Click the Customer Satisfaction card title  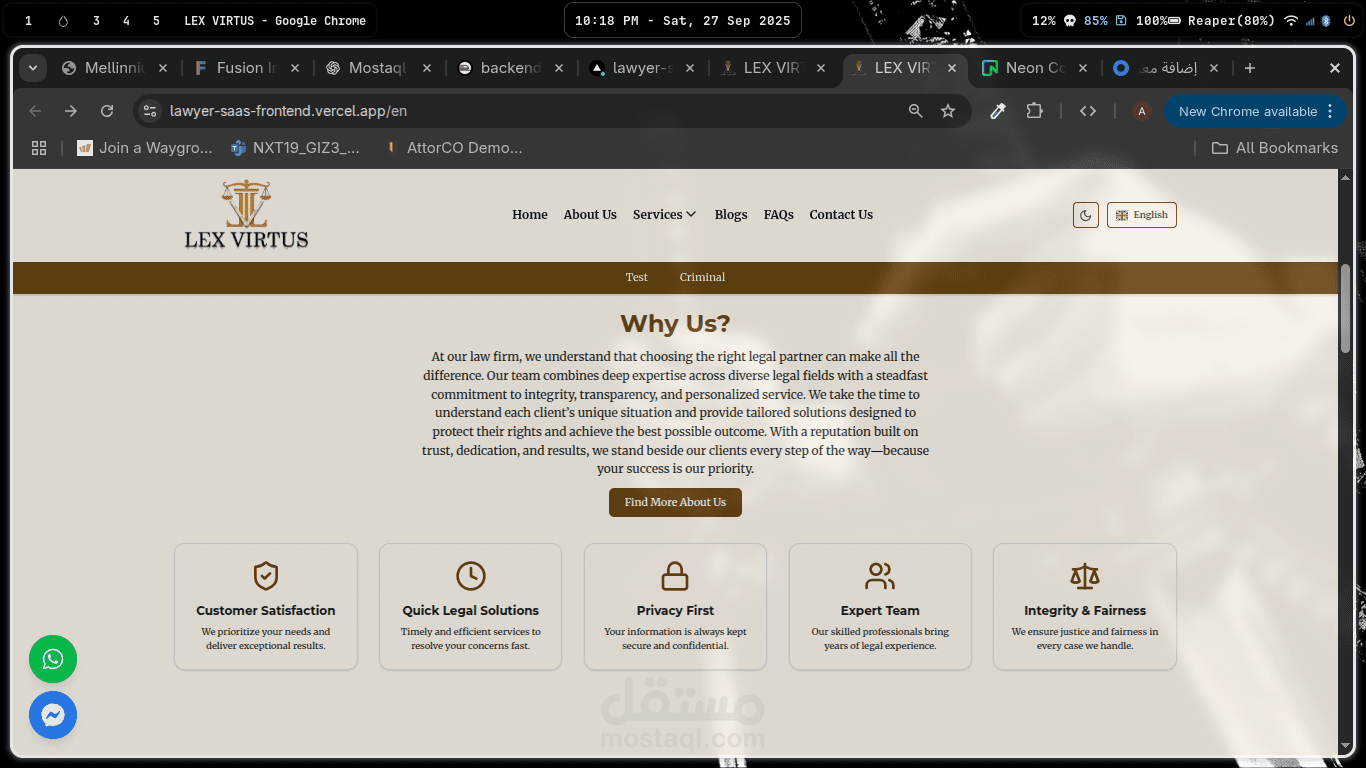click(x=266, y=610)
